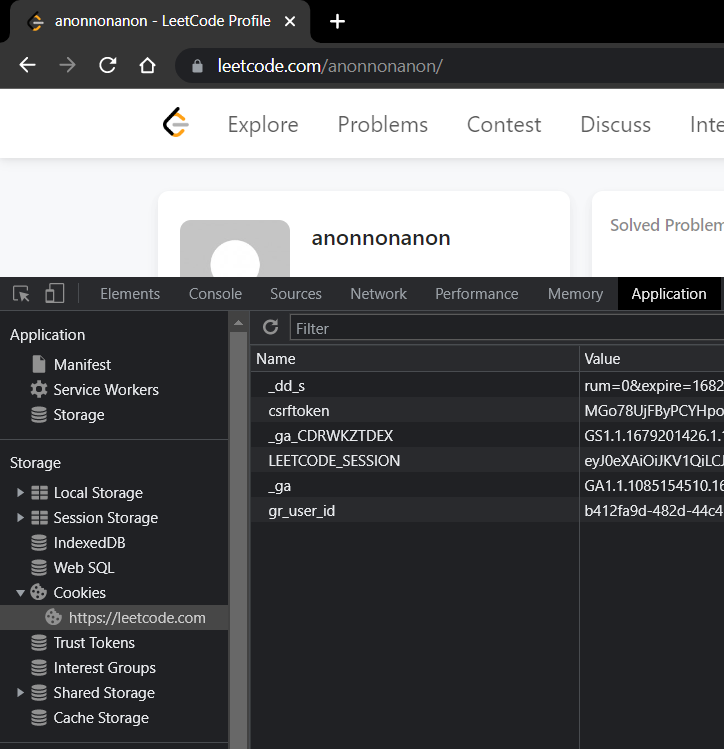Collapse the Cookies tree node

coord(20,593)
